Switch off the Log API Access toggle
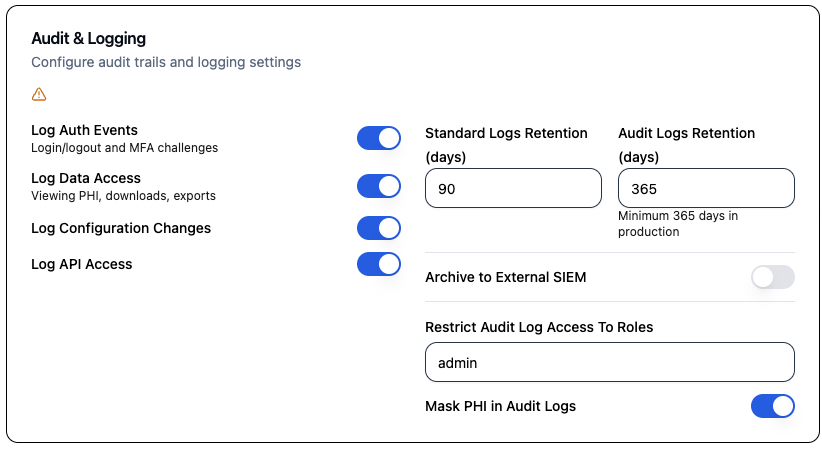The image size is (822, 449). point(378,264)
